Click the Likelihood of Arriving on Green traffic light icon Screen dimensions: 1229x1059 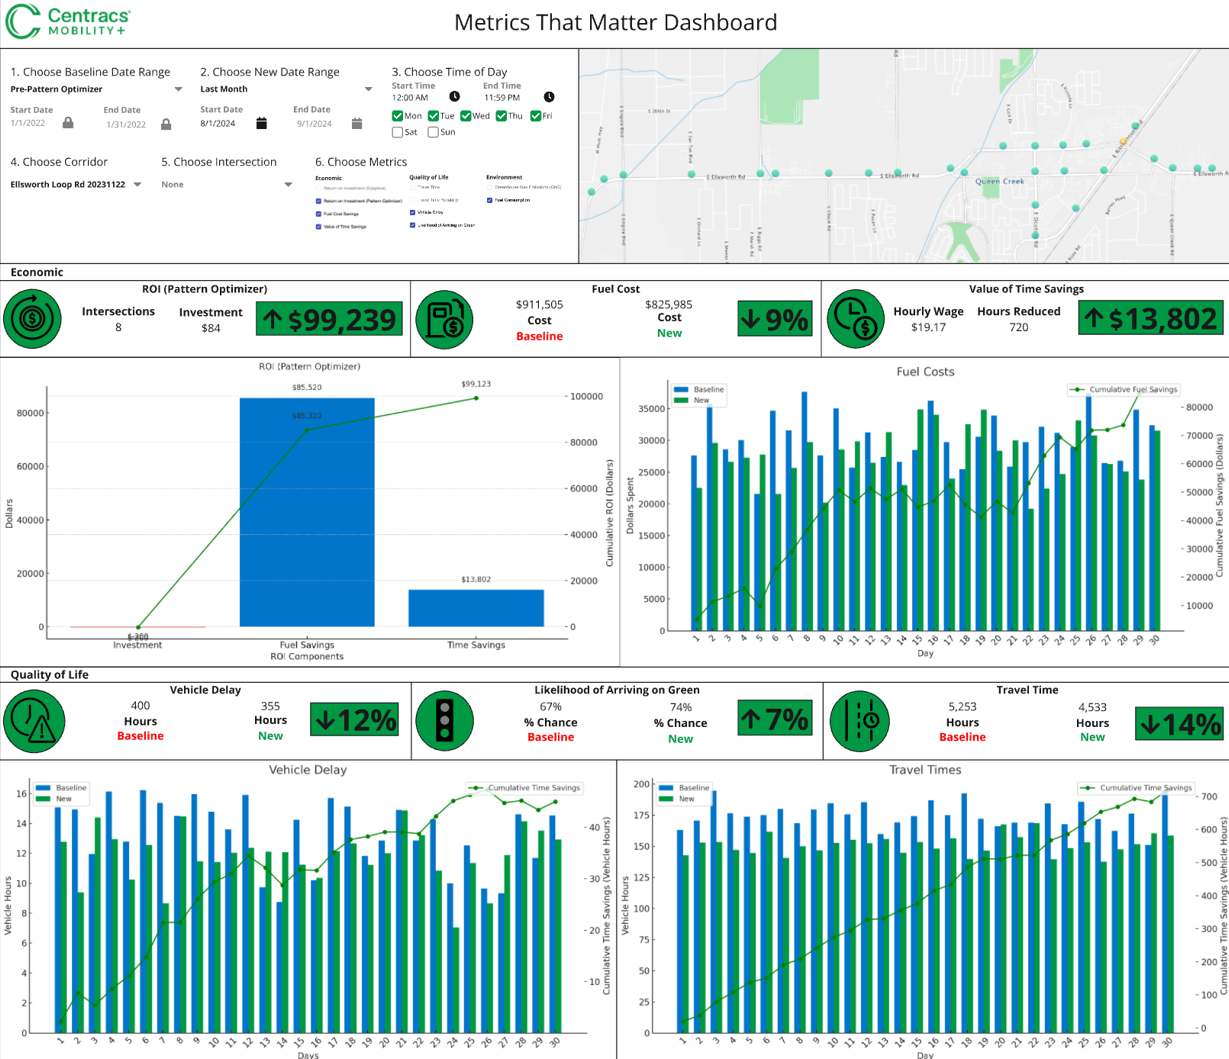(445, 720)
